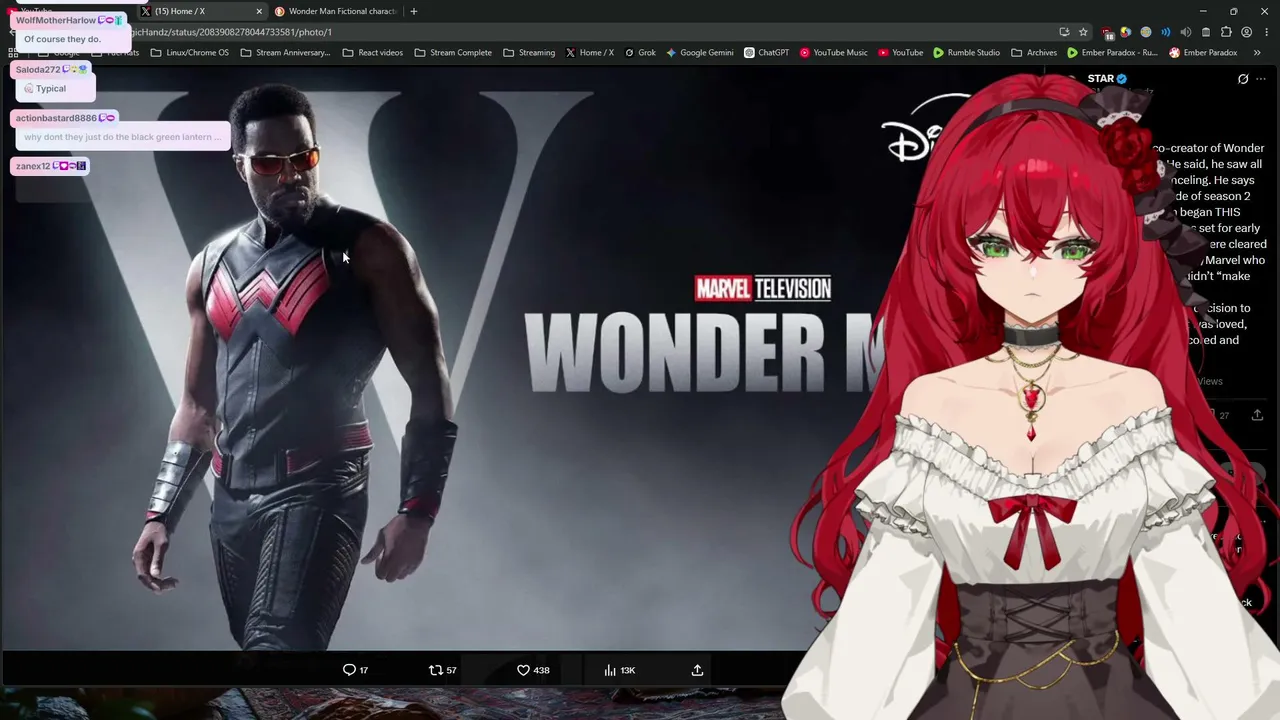Open the Archives bookmark folder

1034,53
